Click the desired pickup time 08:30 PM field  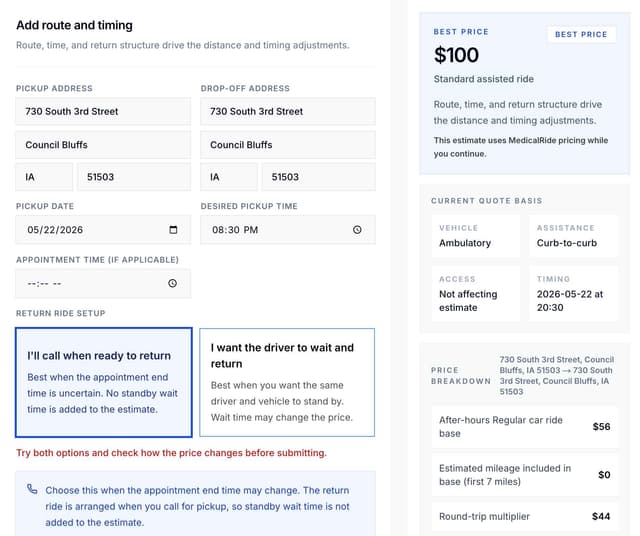(288, 230)
